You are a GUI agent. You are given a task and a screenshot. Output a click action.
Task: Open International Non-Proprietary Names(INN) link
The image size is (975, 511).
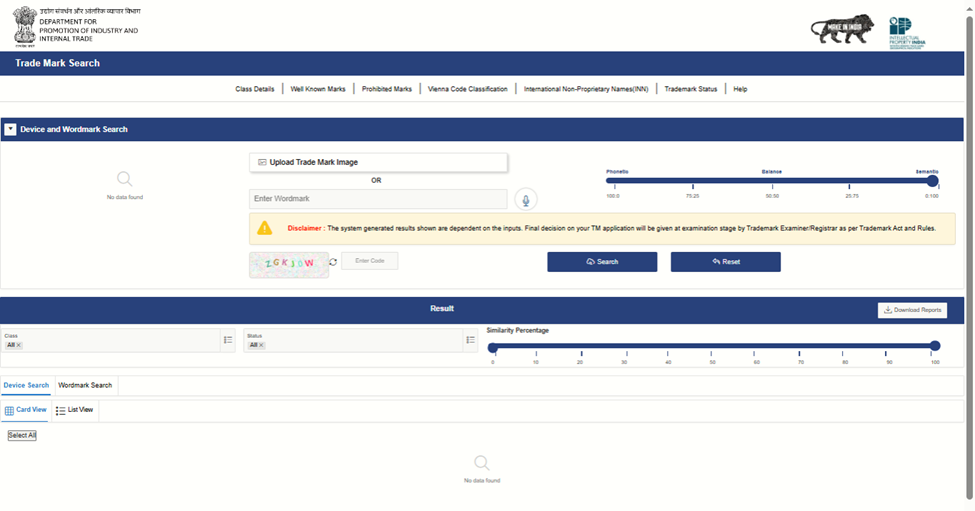(586, 89)
